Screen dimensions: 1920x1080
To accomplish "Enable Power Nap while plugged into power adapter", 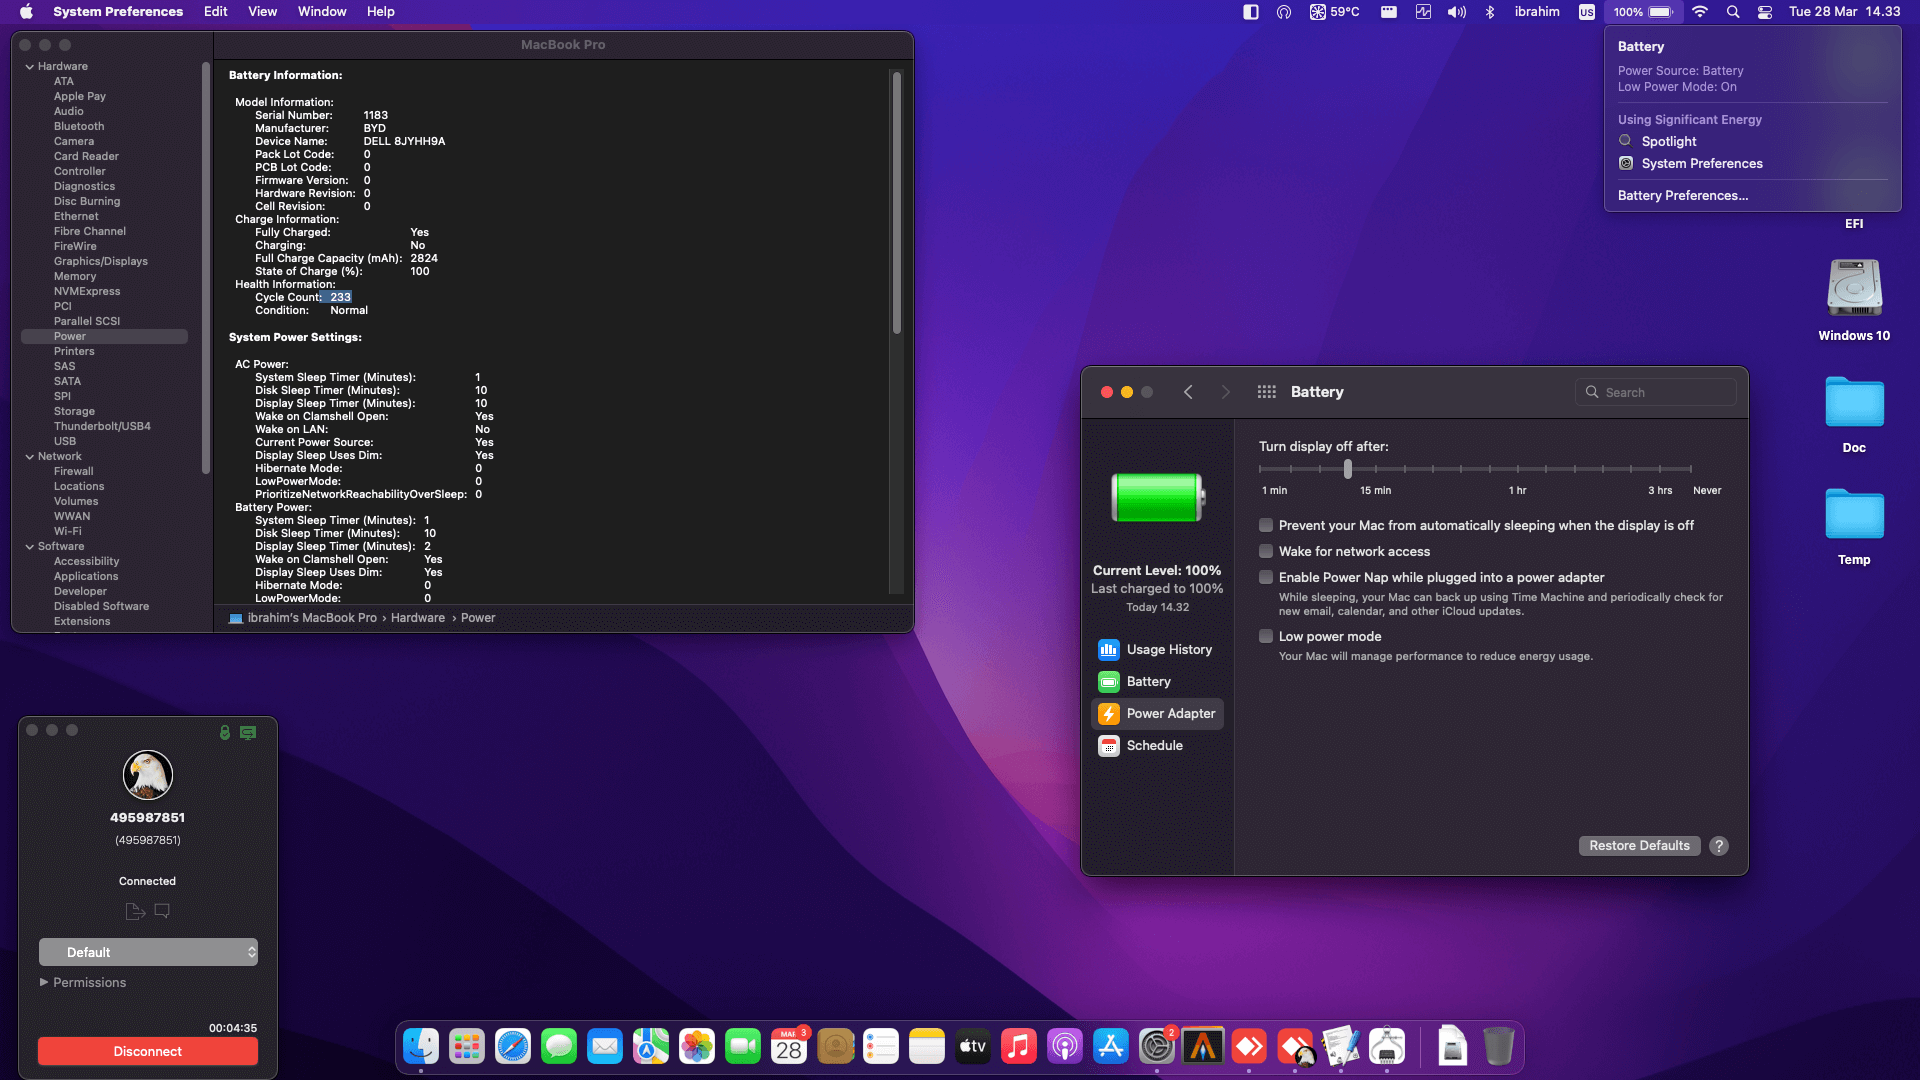I will (1266, 577).
